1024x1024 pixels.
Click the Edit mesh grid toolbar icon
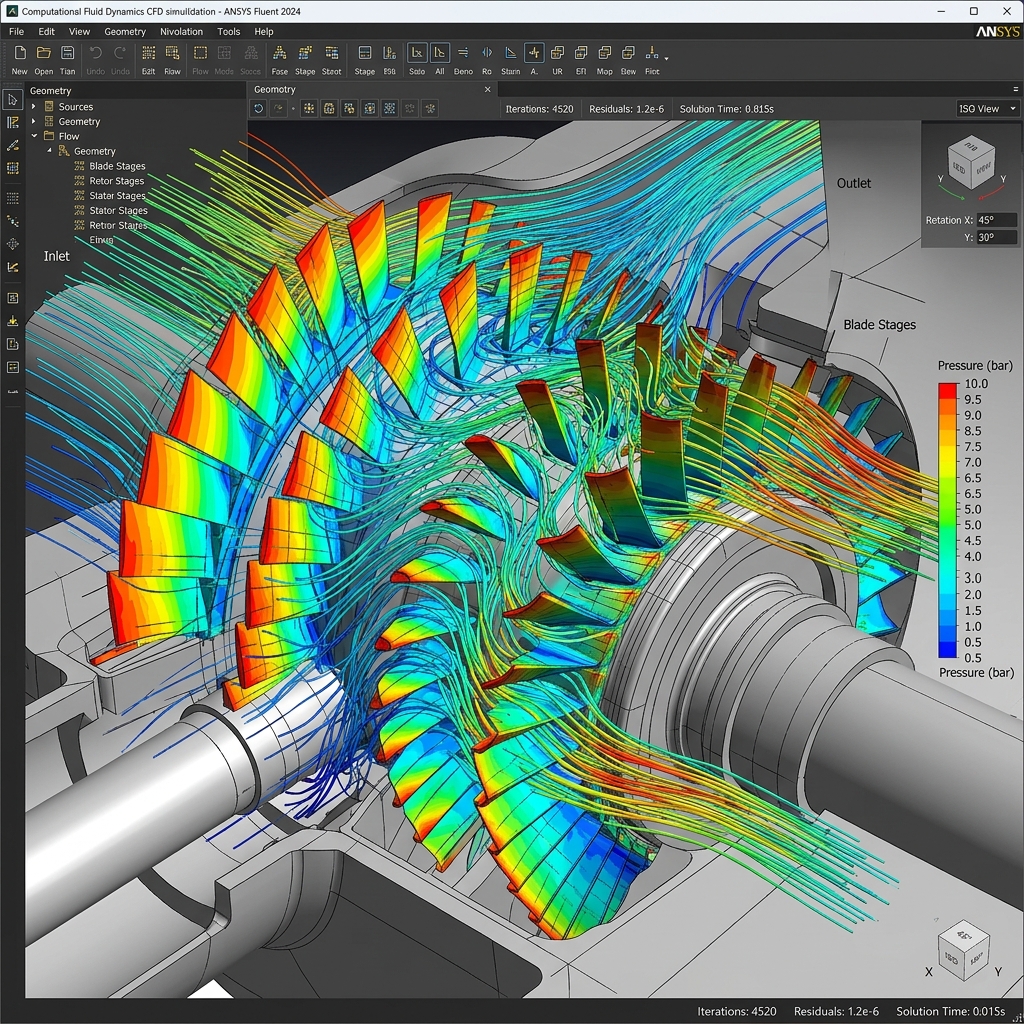click(148, 53)
